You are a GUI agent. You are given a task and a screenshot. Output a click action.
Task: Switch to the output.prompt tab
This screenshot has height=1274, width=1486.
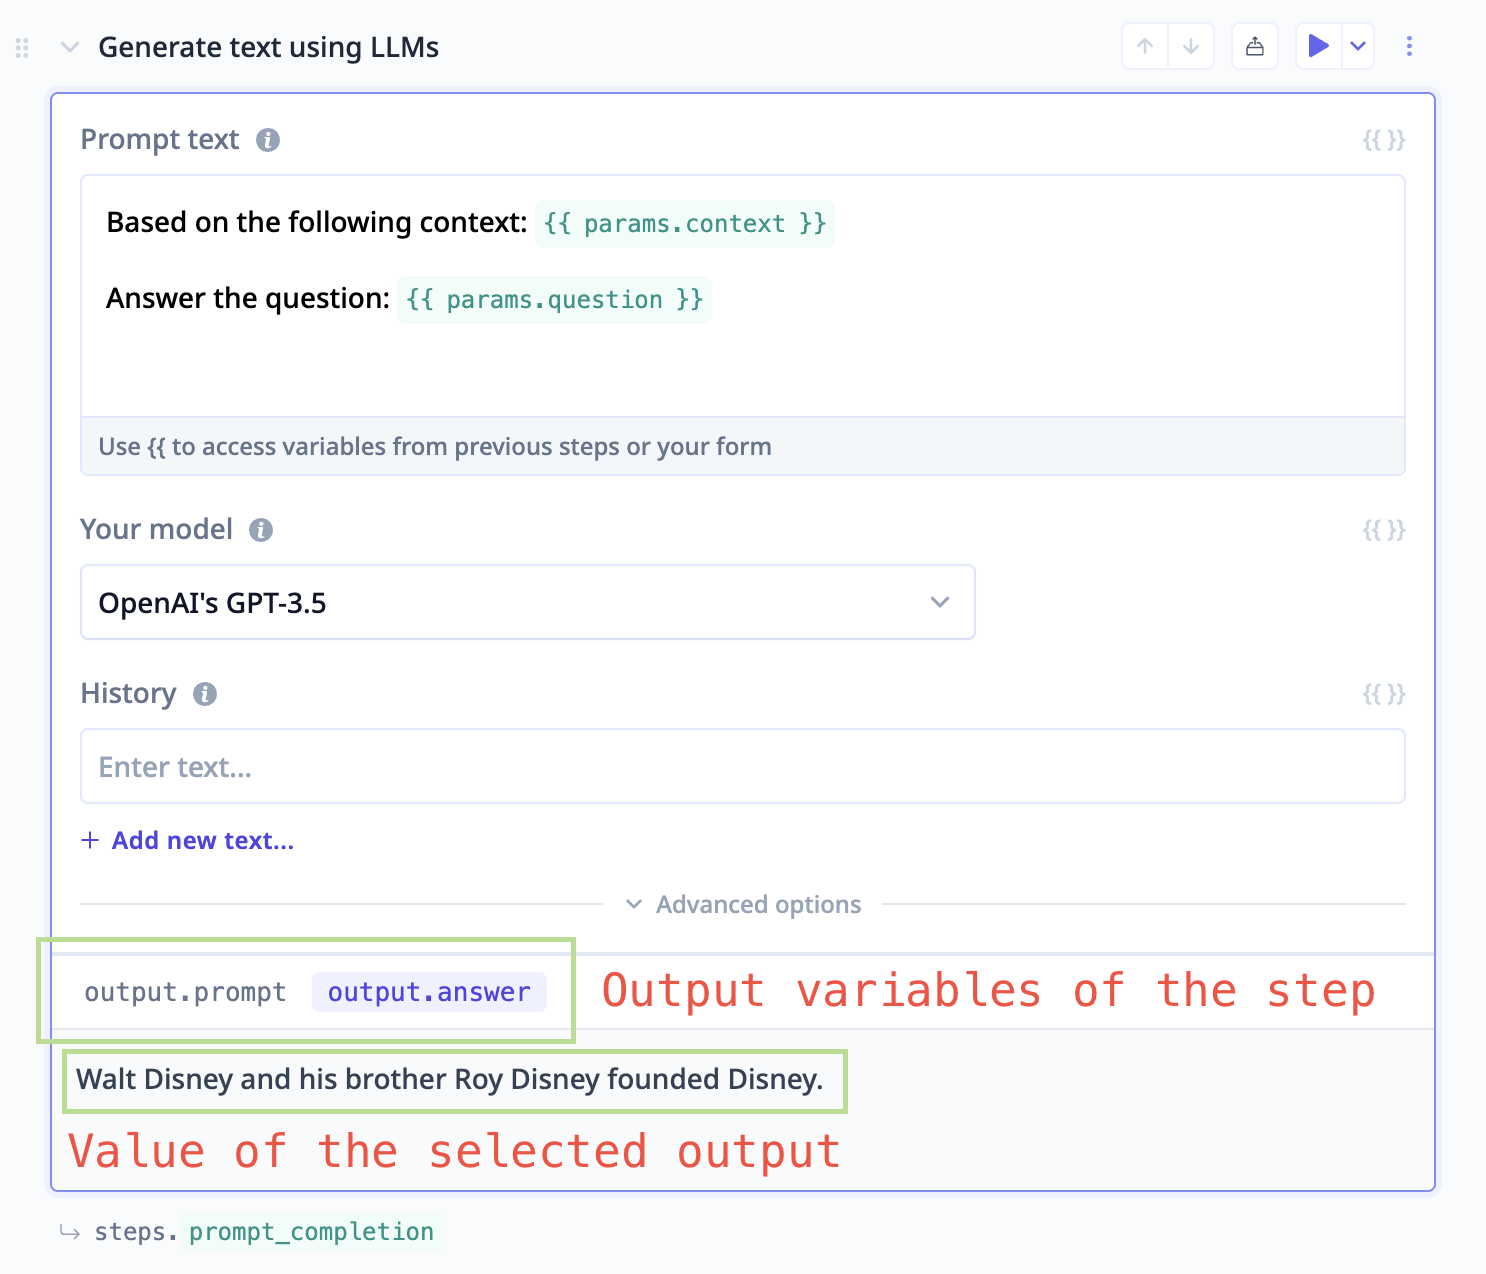coord(185,992)
